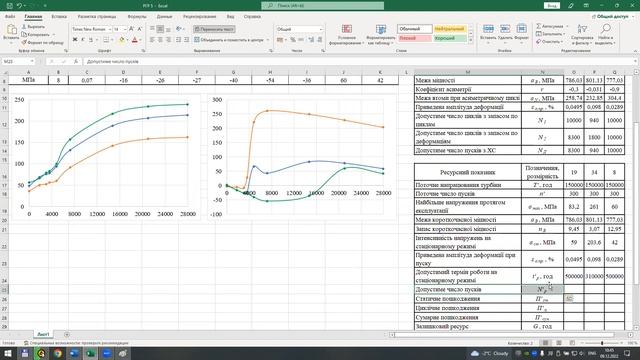Click Decrease Decimal icon
This screenshot has height=360, width=640.
[319, 40]
